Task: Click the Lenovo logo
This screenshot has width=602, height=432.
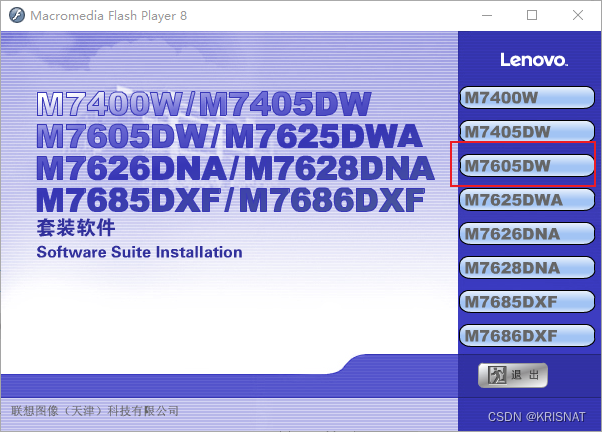Action: point(533,60)
